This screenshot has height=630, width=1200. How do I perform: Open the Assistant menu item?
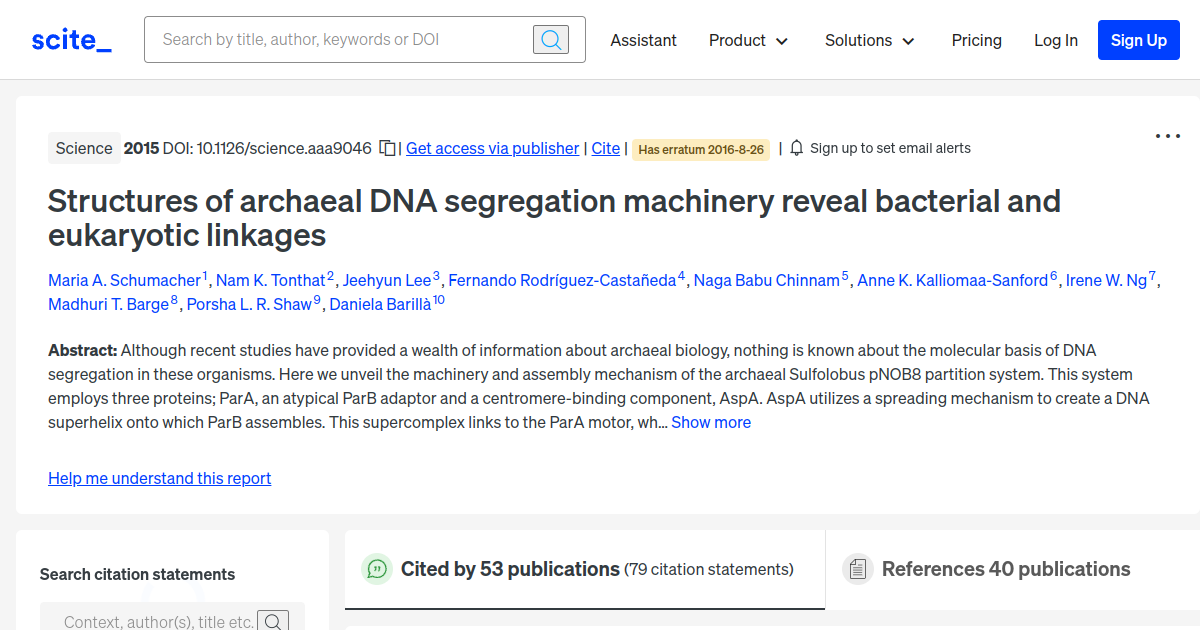pos(643,40)
